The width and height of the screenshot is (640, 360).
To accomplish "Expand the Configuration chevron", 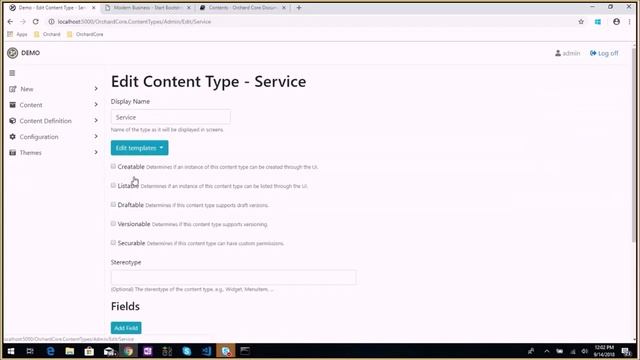I will click(96, 136).
